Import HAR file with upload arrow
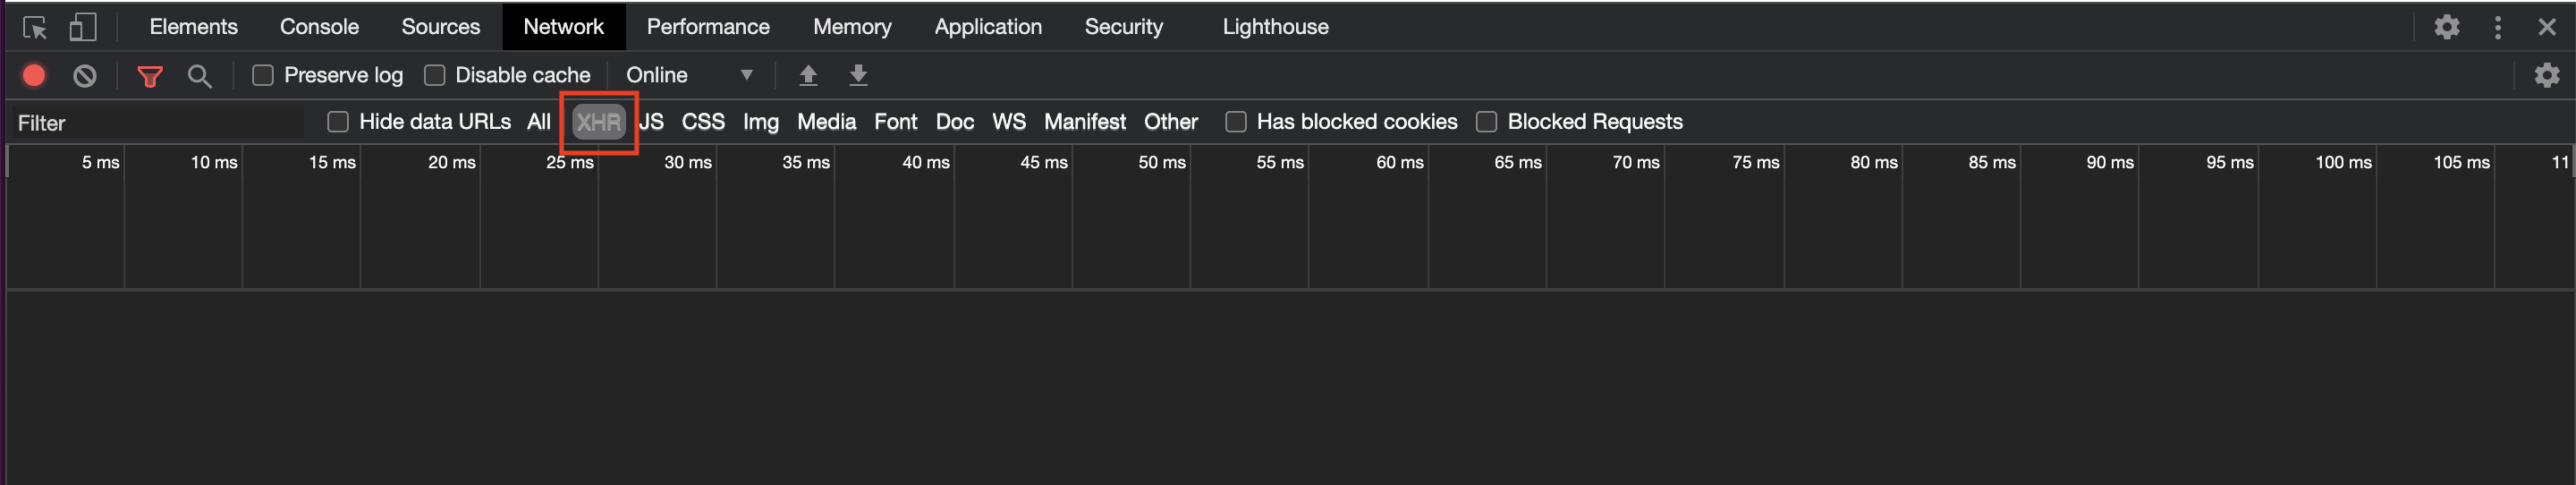 tap(808, 75)
